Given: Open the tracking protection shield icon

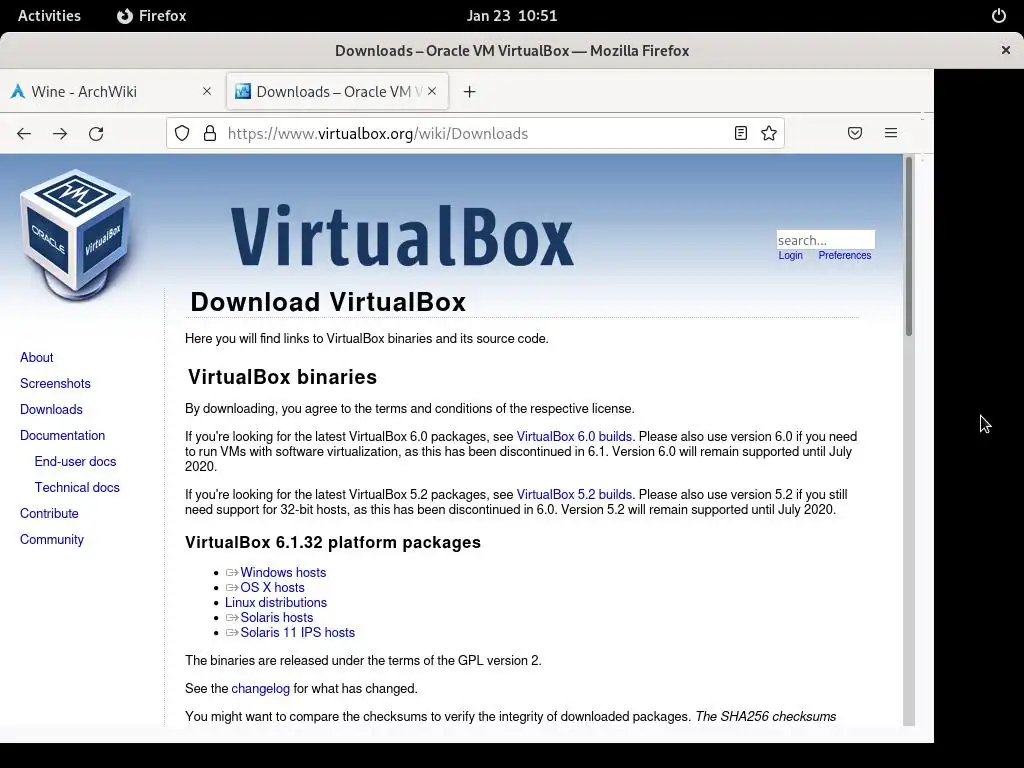Looking at the screenshot, I should click(x=182, y=134).
